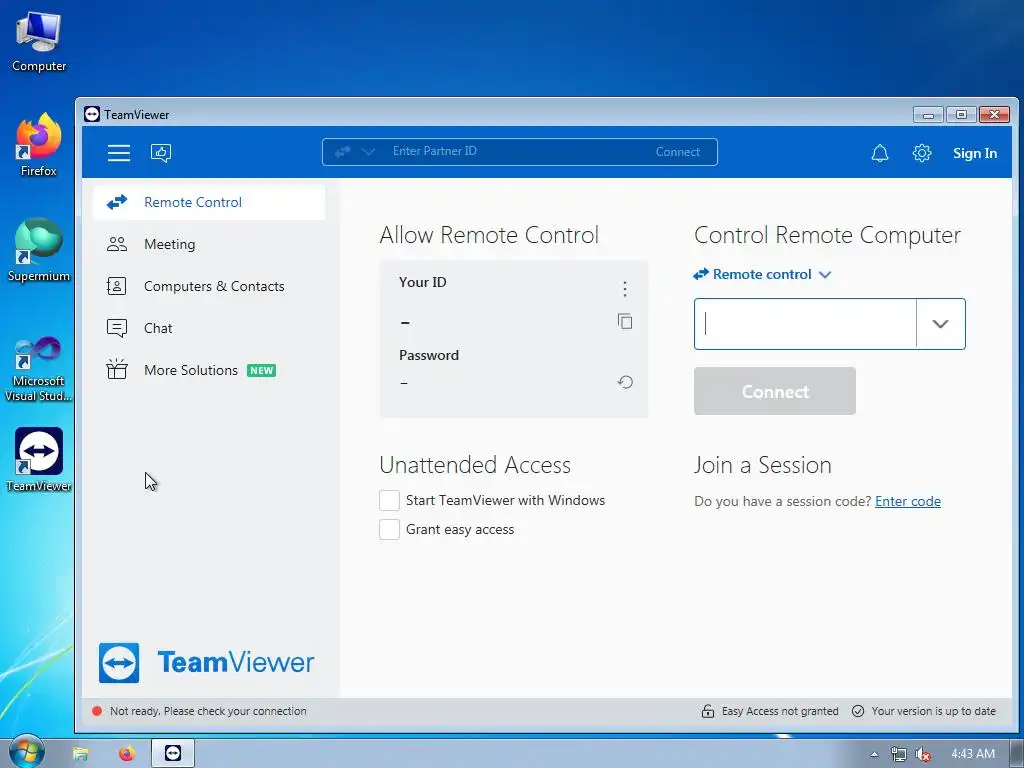Screen dimensions: 1024x768
Task: Click Sign In
Action: pyautogui.click(x=974, y=153)
